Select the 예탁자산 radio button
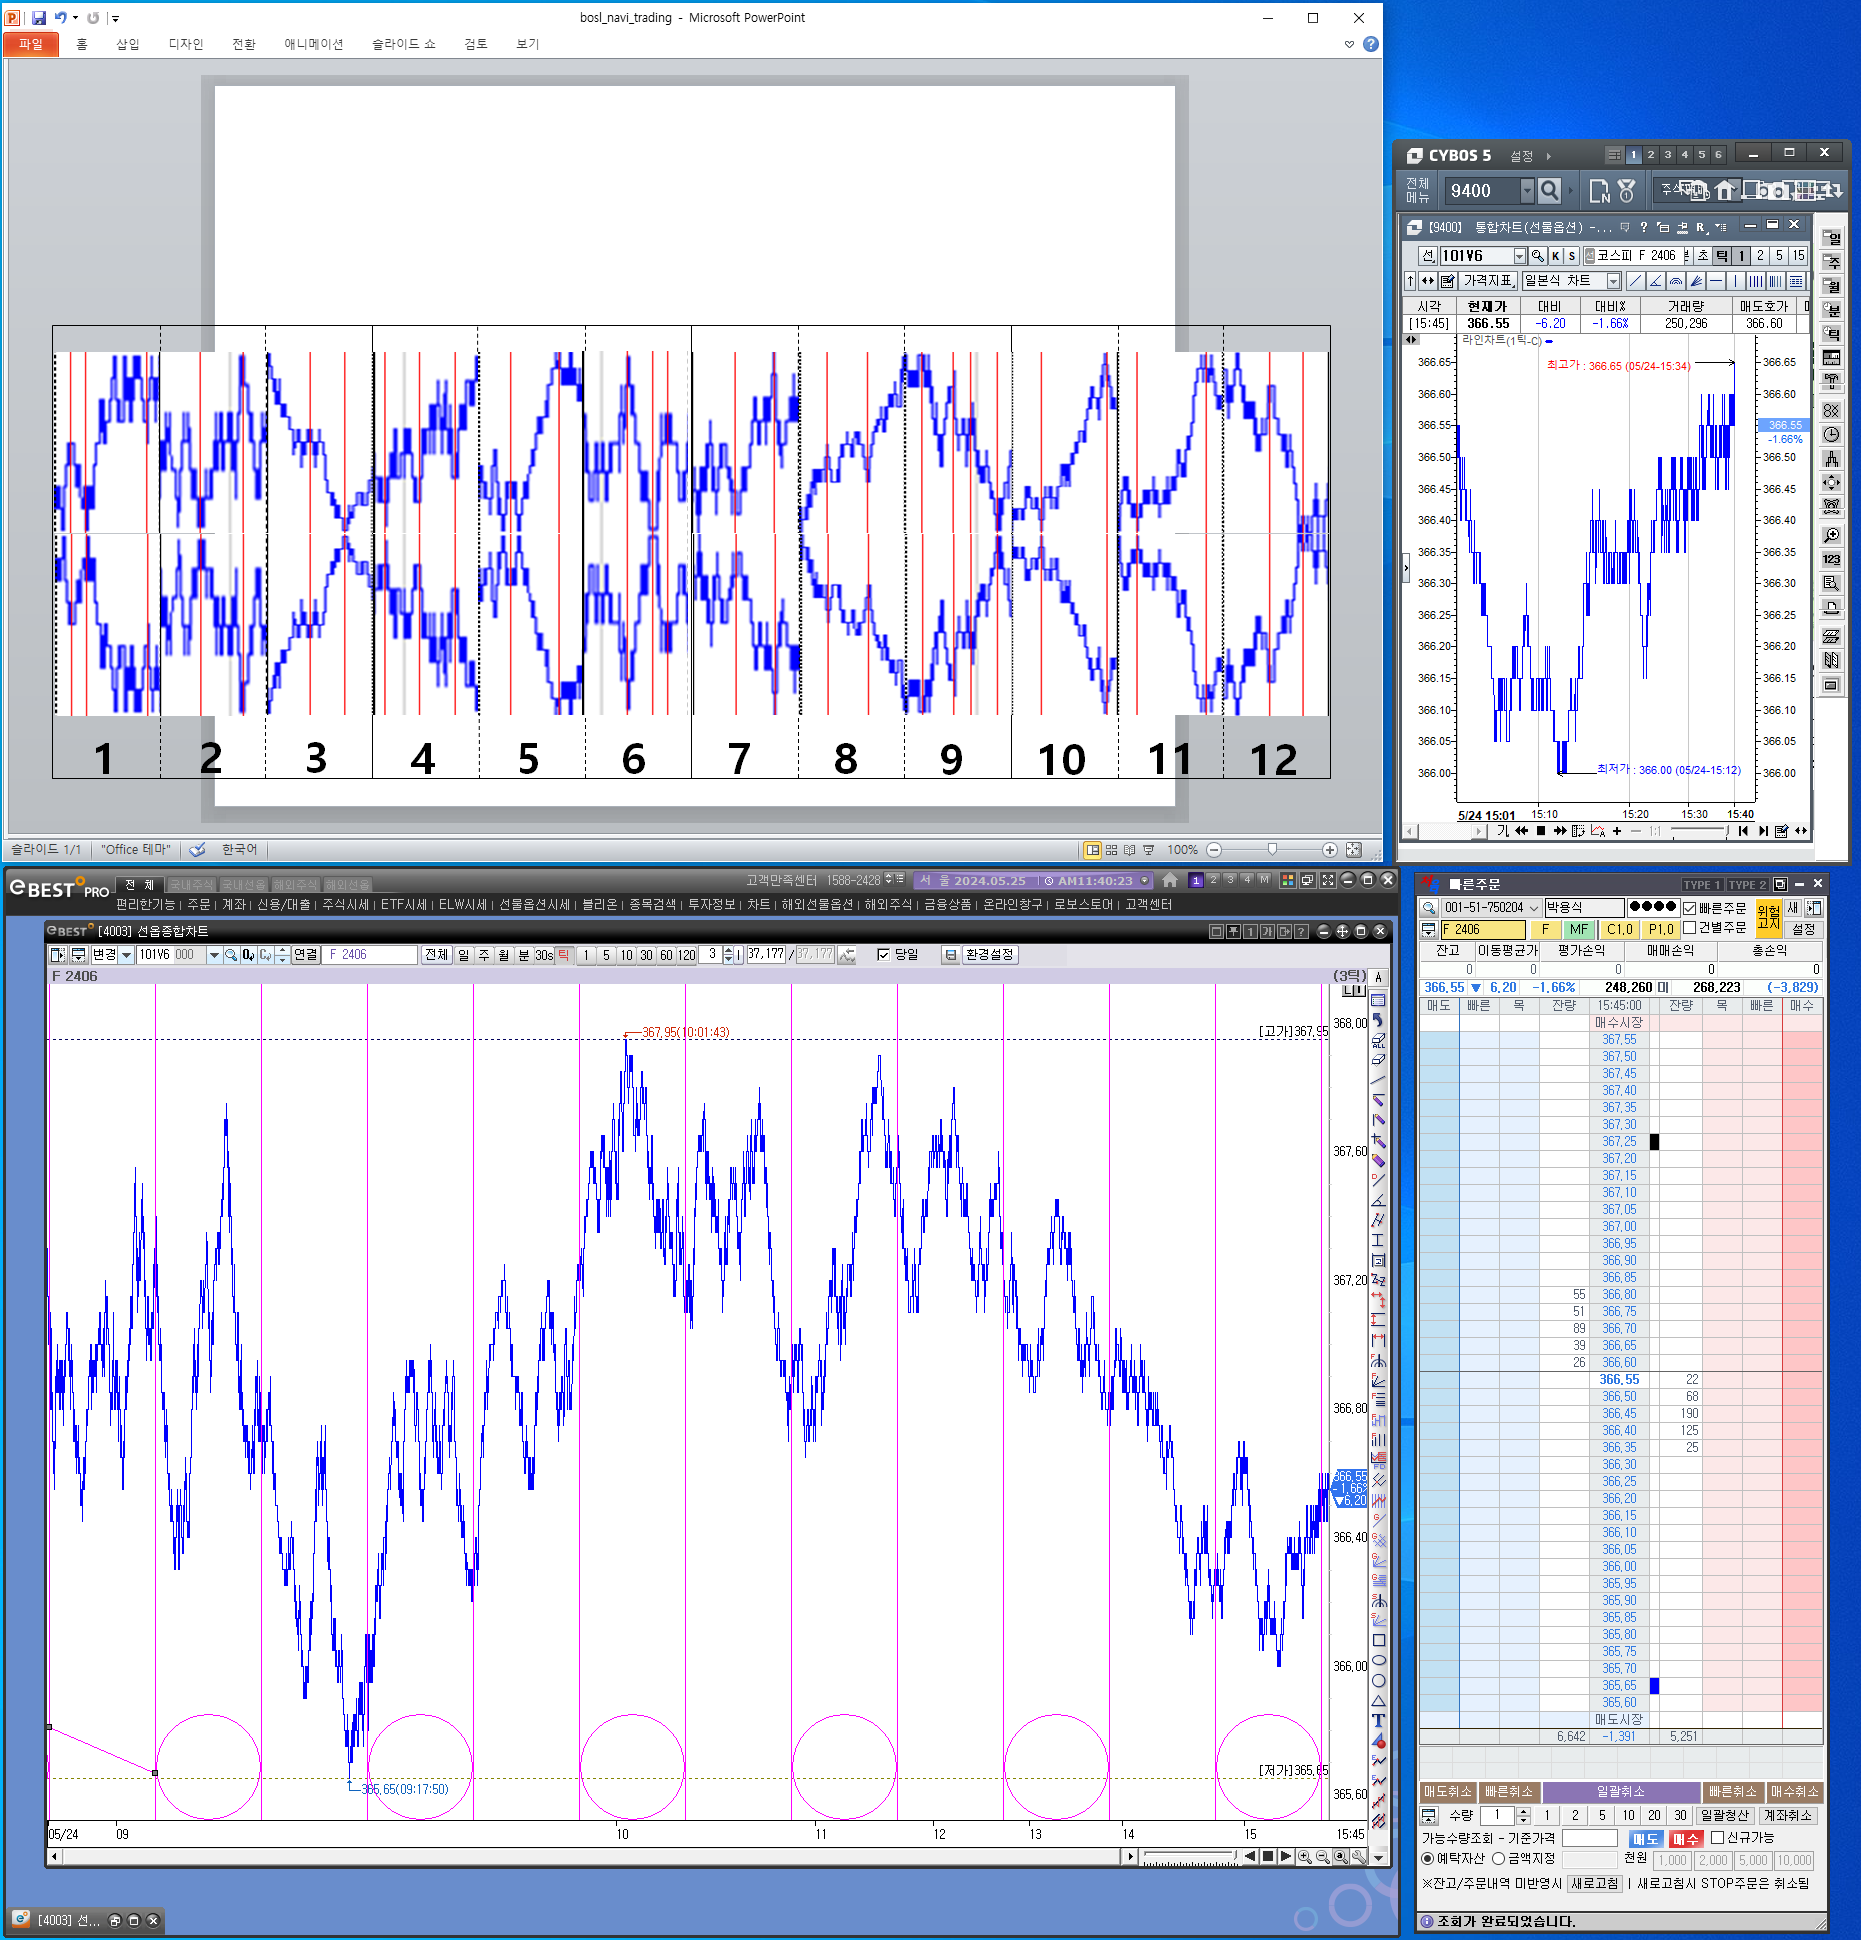This screenshot has width=1861, height=1940. 1428,1859
